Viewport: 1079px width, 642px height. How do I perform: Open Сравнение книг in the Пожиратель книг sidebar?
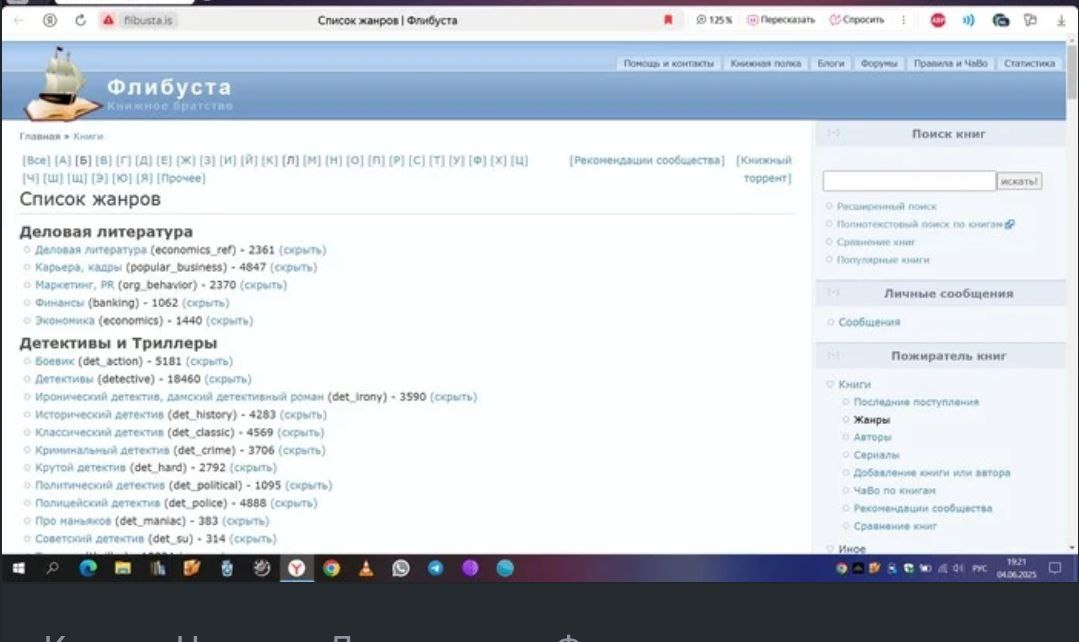895,526
